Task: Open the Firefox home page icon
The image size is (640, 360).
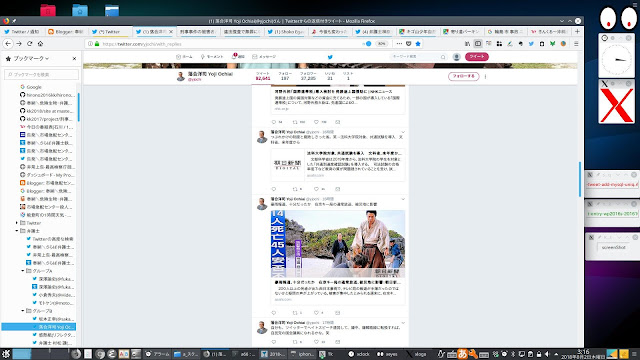Action: tap(40, 44)
